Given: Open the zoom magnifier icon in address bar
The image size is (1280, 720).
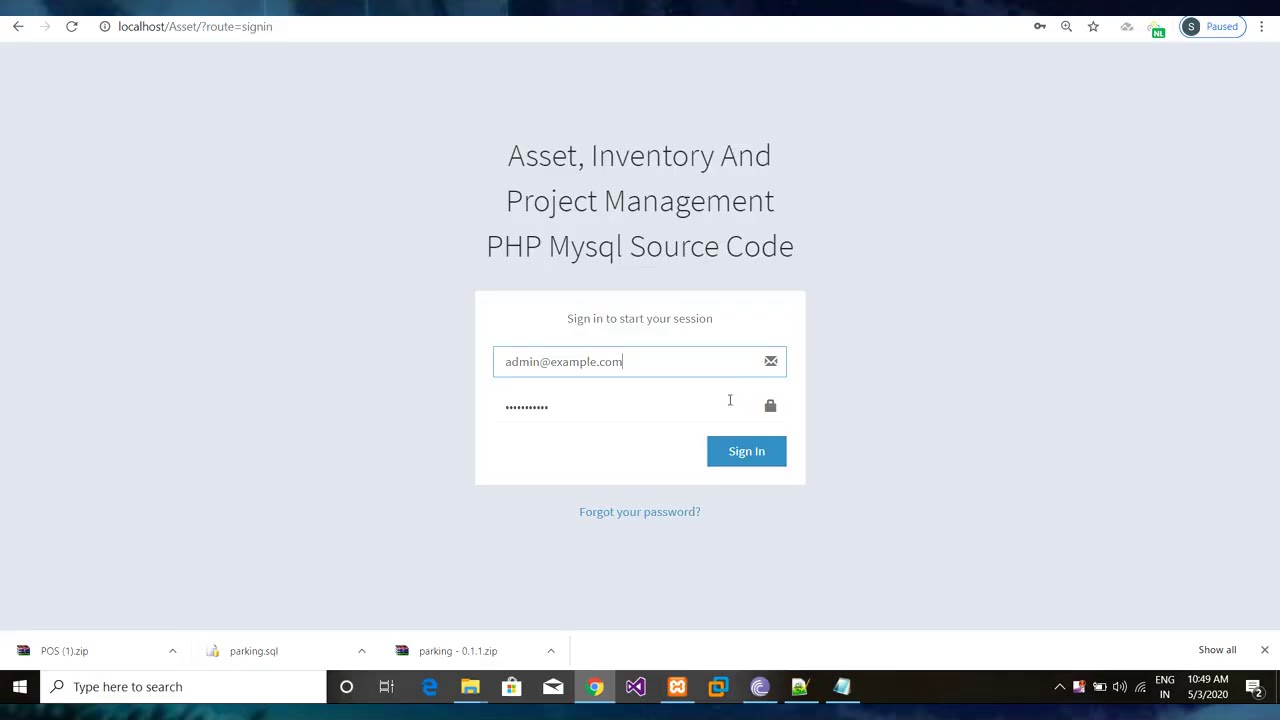Looking at the screenshot, I should tap(1067, 27).
